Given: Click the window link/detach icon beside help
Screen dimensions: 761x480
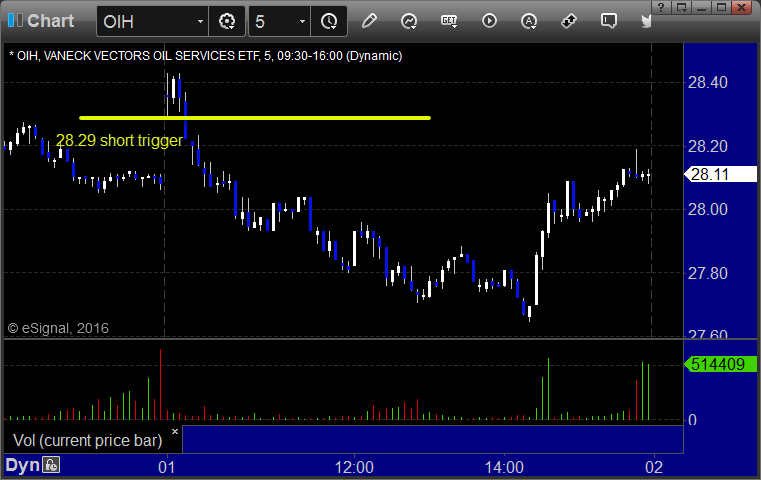Looking at the screenshot, I should 681,7.
